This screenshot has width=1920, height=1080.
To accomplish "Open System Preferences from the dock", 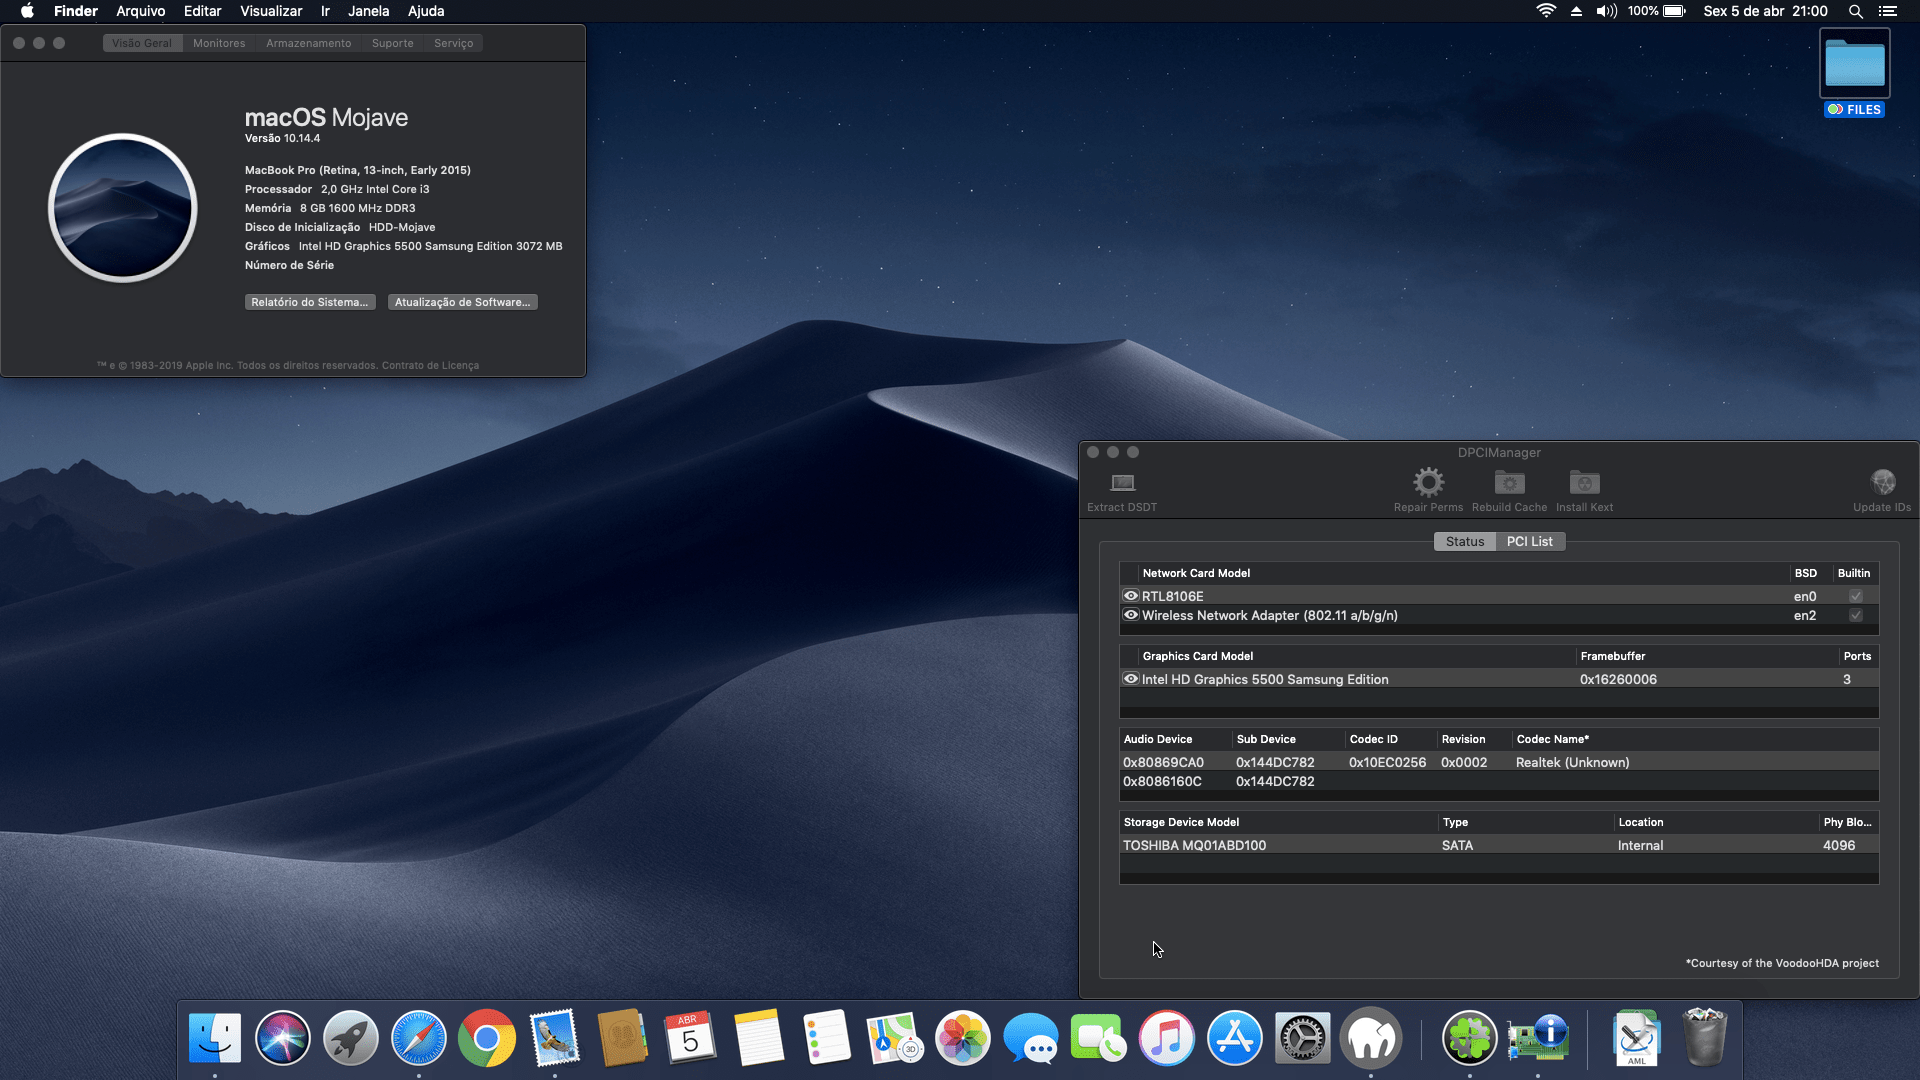I will (x=1302, y=1039).
